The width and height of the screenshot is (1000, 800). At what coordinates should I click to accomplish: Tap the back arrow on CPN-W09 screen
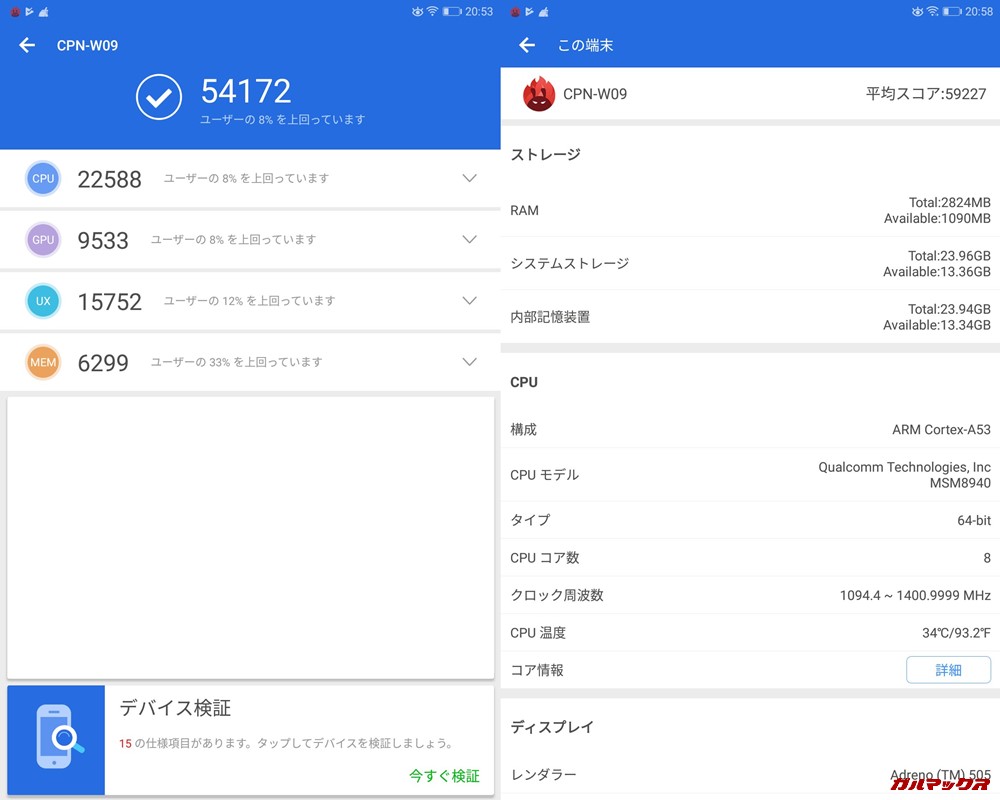pos(26,45)
